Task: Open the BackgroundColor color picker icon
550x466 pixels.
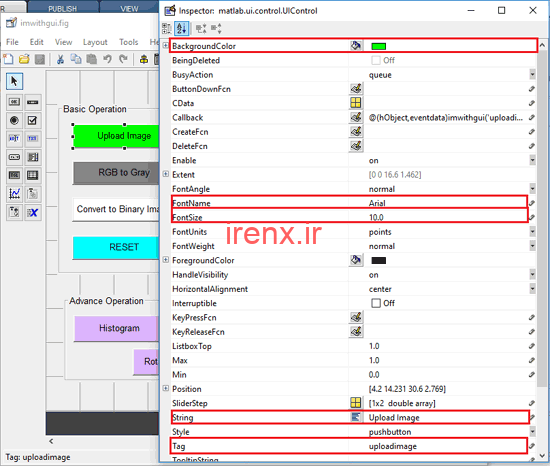Action: click(356, 46)
